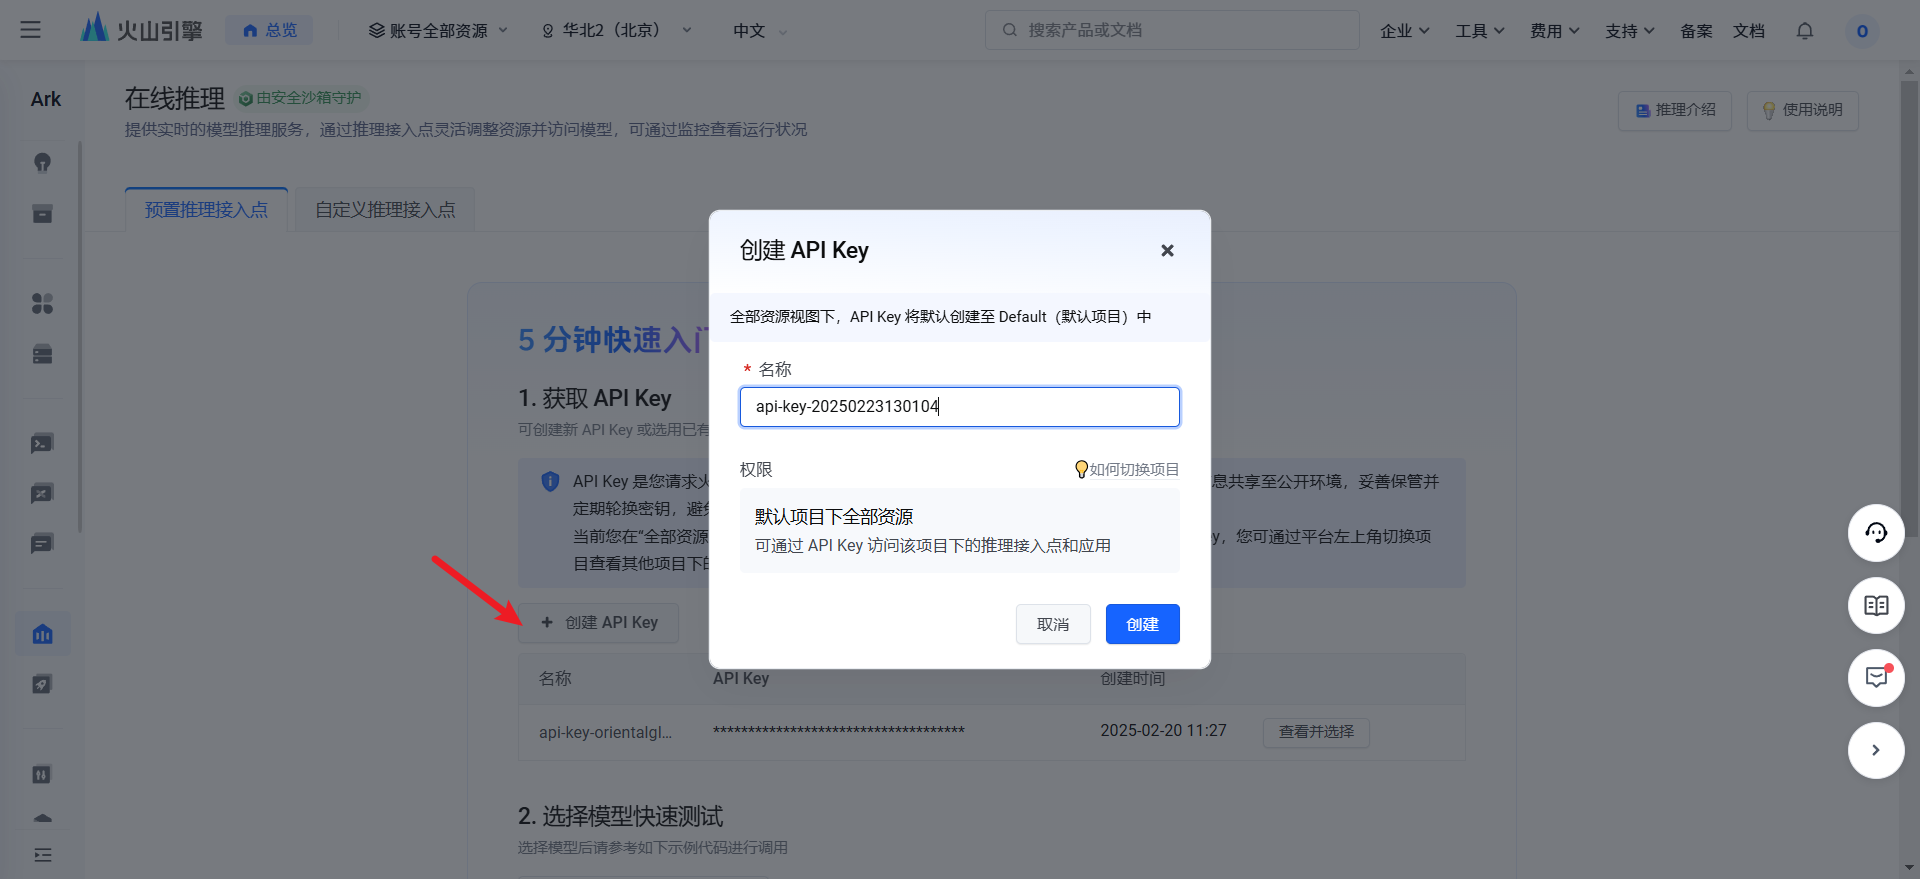Switch to the 自定义推理接入点 tab
This screenshot has height=879, width=1920.
point(385,209)
